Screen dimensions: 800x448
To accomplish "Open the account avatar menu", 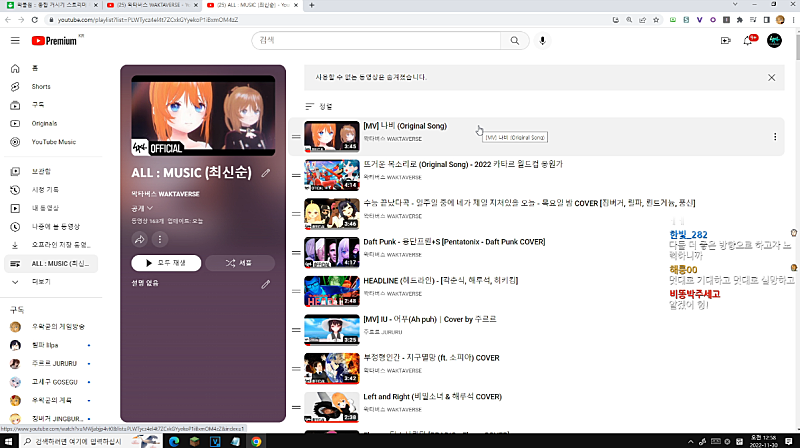I will (x=774, y=41).
